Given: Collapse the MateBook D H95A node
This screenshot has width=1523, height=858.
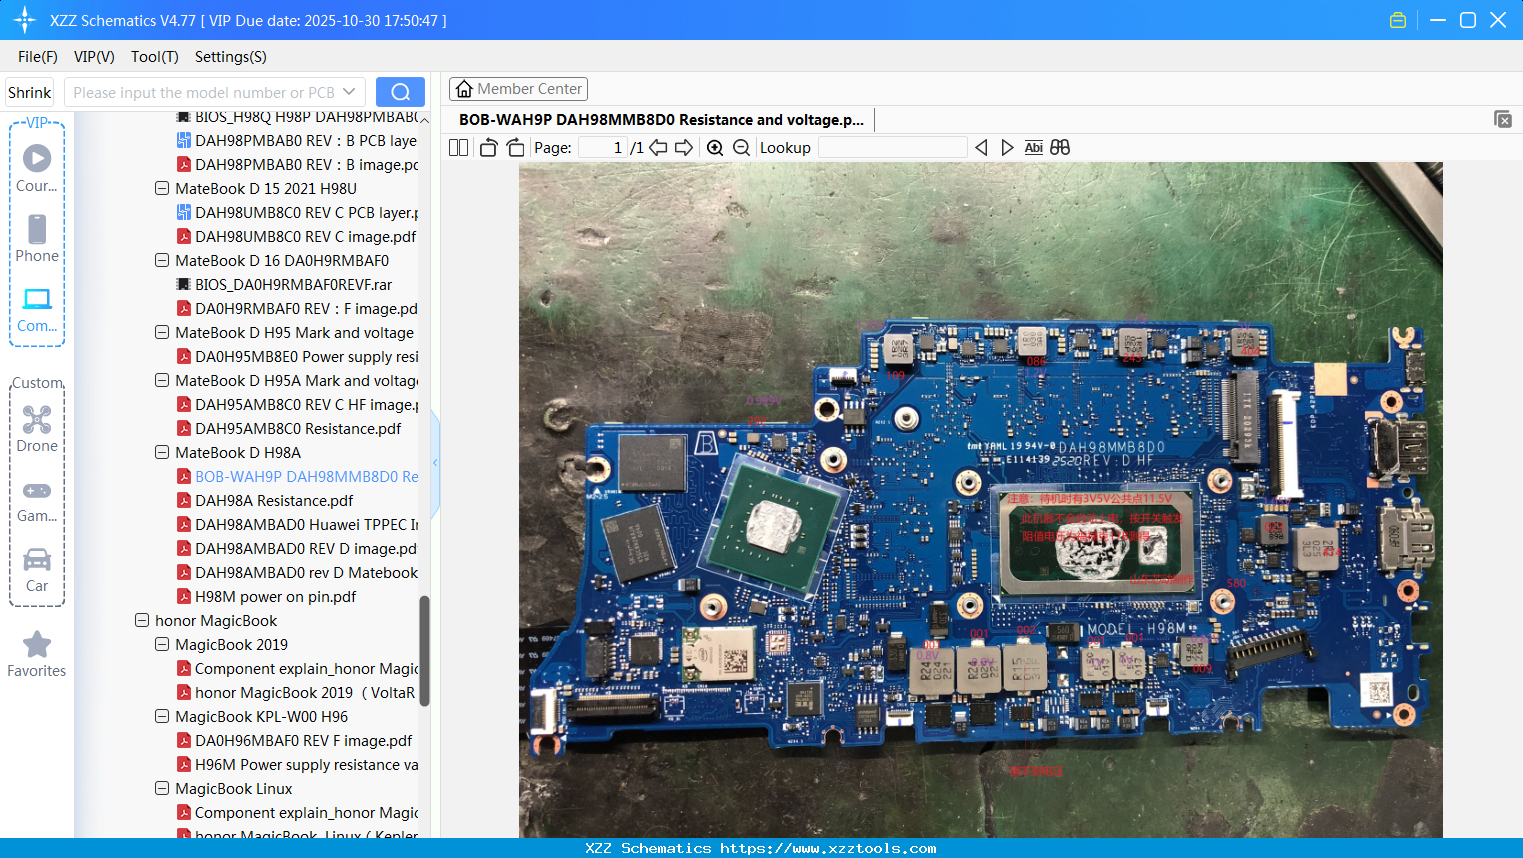Looking at the screenshot, I should 162,380.
